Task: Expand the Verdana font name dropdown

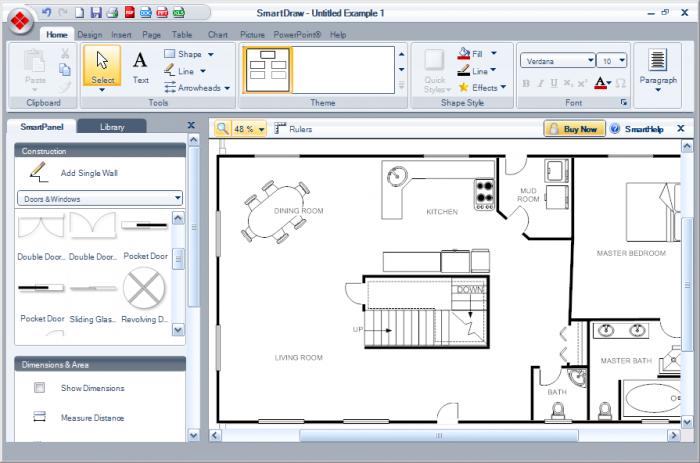Action: tap(592, 61)
